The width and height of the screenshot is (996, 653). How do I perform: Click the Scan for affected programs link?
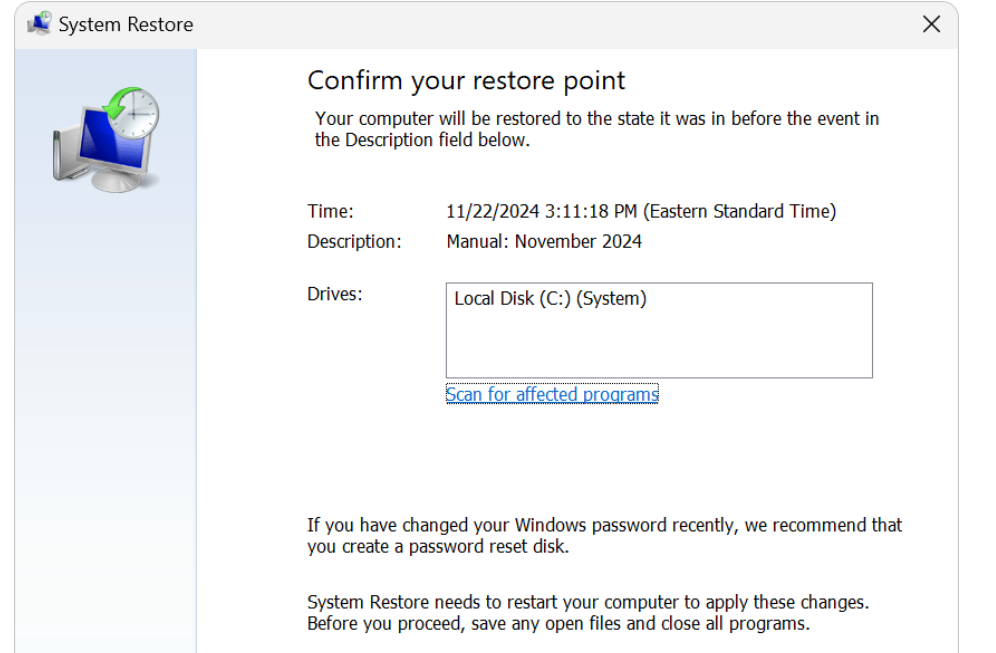pos(552,394)
